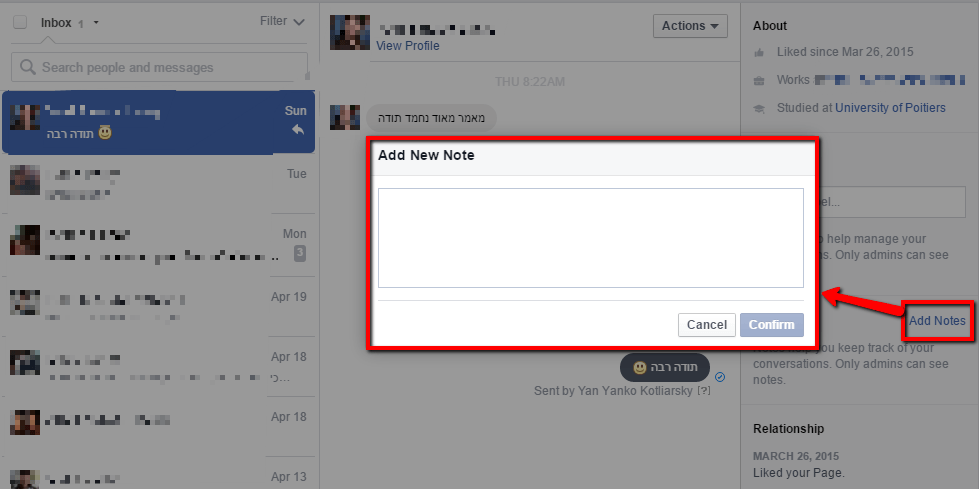
Task: Open the Actions dropdown menu
Action: (x=690, y=26)
